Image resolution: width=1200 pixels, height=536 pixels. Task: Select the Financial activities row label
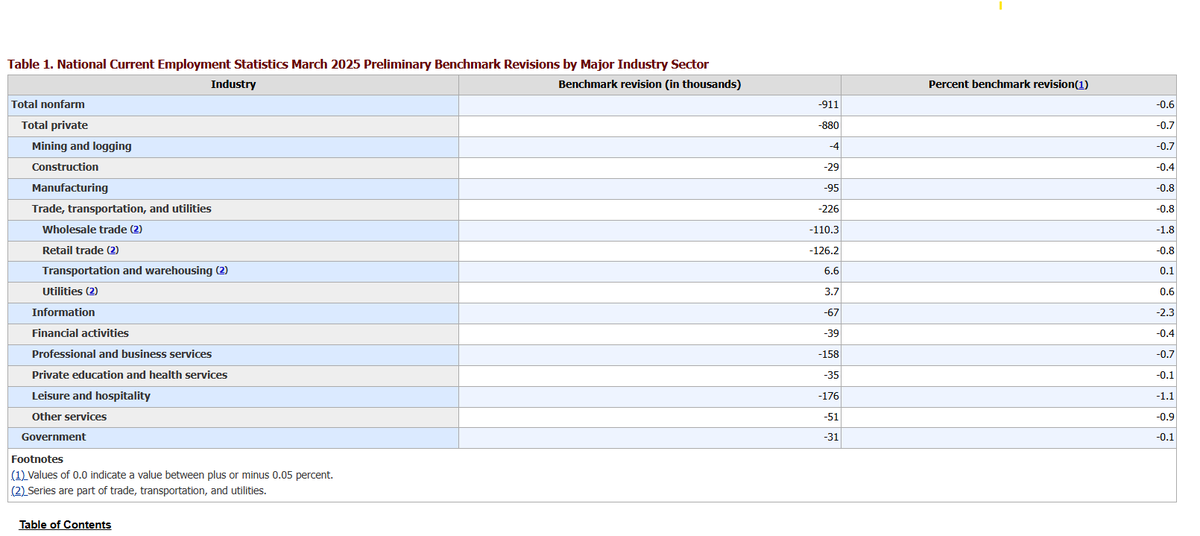pyautogui.click(x=80, y=334)
